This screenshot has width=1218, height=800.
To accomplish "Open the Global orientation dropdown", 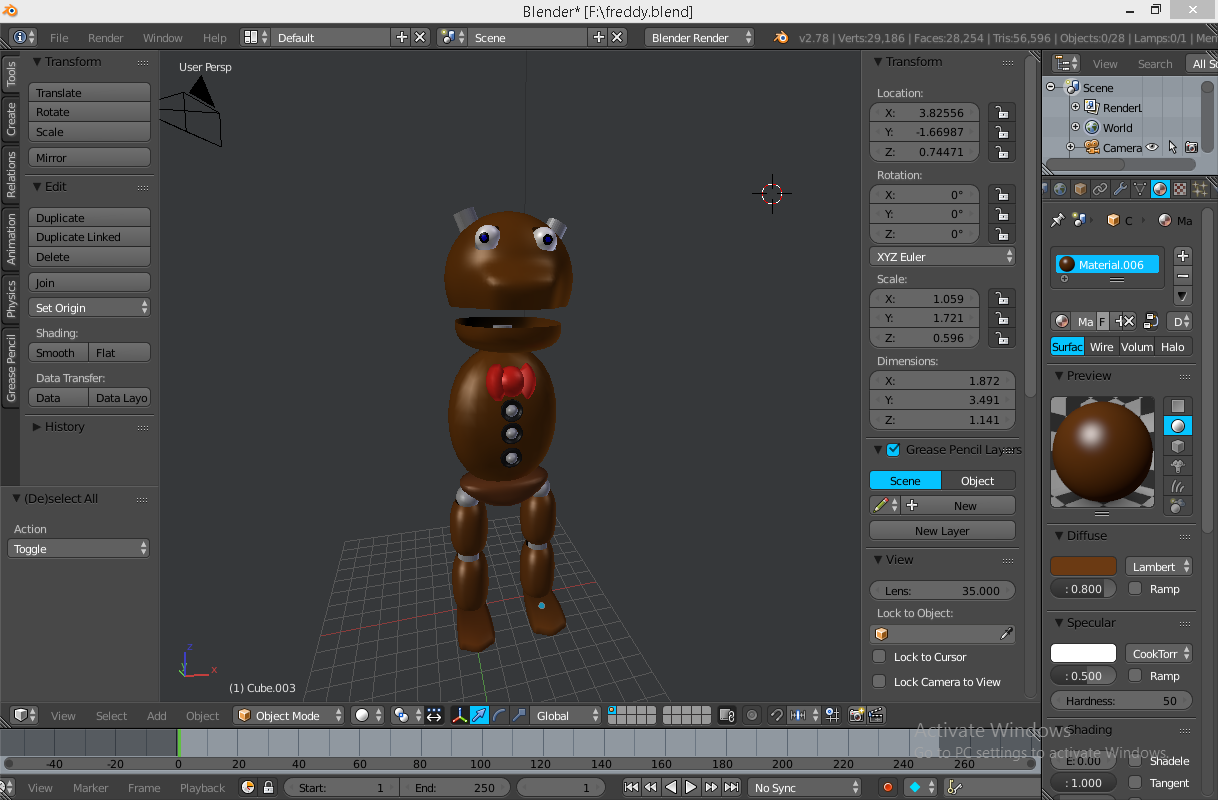I will coord(567,715).
